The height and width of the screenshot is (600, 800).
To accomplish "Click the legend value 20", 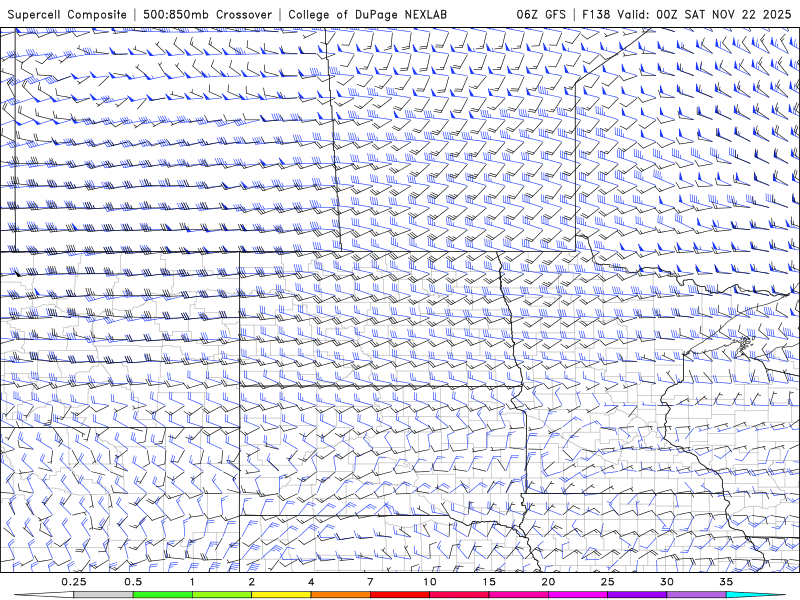I will click(548, 582).
